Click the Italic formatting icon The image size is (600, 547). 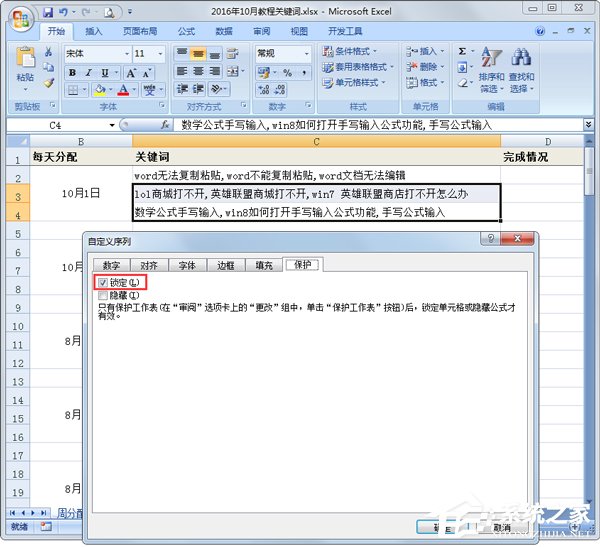pos(87,73)
